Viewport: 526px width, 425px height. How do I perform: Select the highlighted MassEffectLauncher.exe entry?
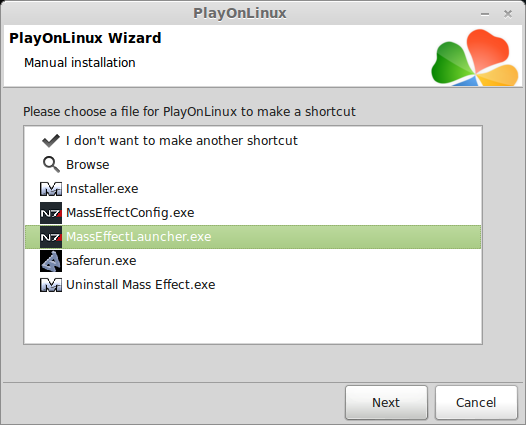[x=253, y=237]
